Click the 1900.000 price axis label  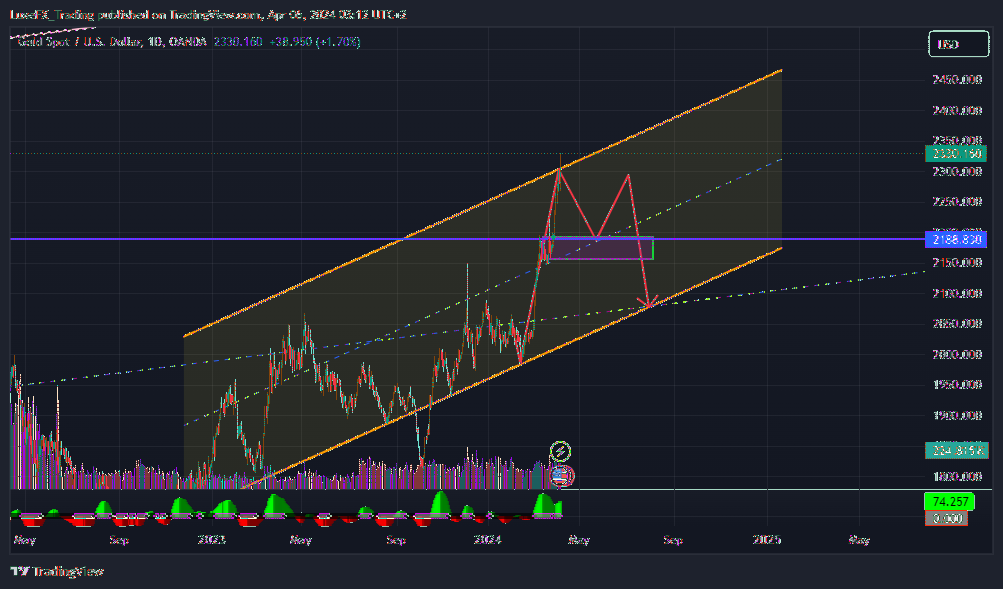click(957, 416)
